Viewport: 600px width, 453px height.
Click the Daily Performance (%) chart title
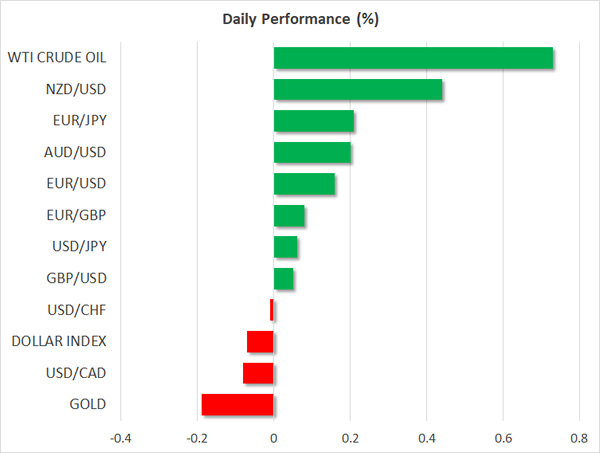pyautogui.click(x=300, y=19)
